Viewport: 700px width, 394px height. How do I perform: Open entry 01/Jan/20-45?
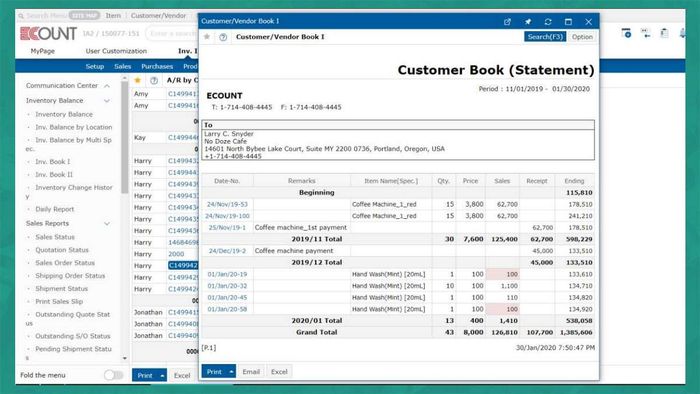click(x=227, y=297)
